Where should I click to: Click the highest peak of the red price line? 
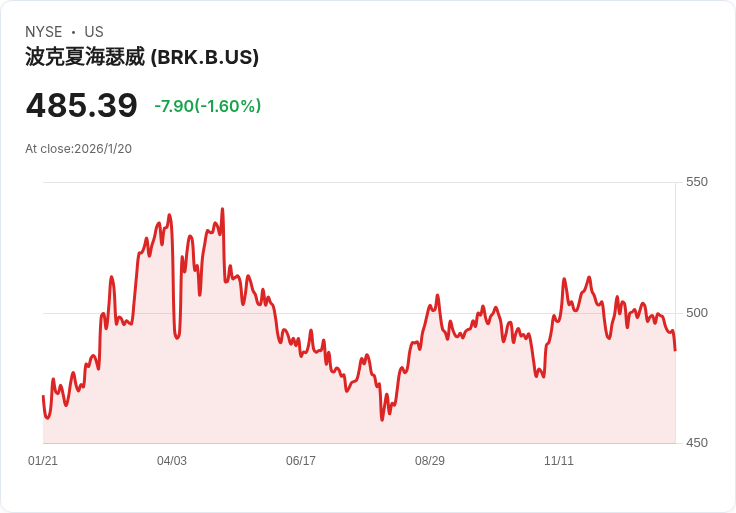[x=222, y=210]
